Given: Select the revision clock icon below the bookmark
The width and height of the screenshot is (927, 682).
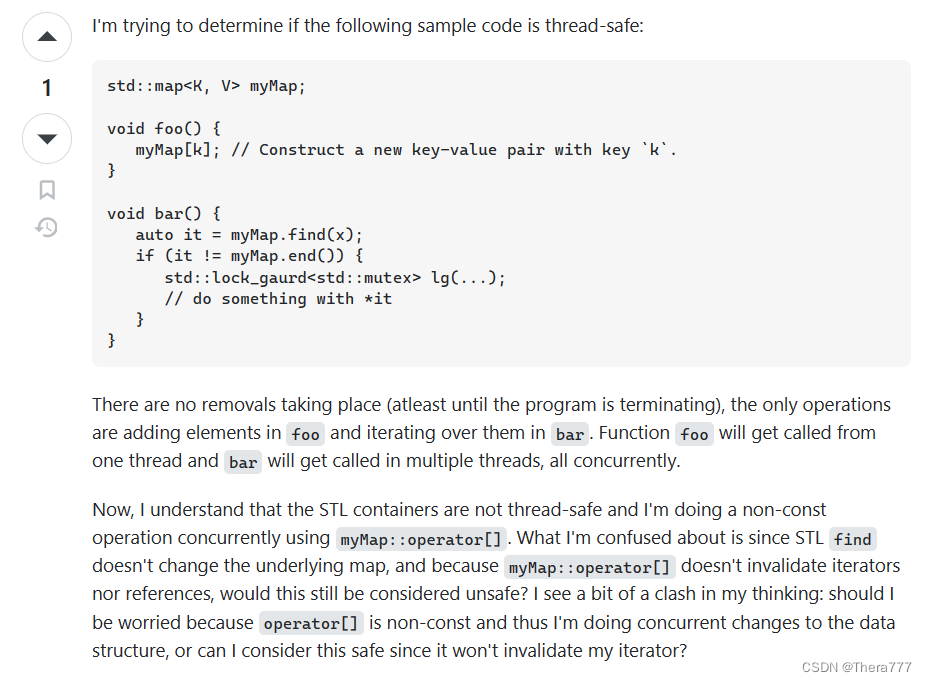Looking at the screenshot, I should tap(46, 227).
